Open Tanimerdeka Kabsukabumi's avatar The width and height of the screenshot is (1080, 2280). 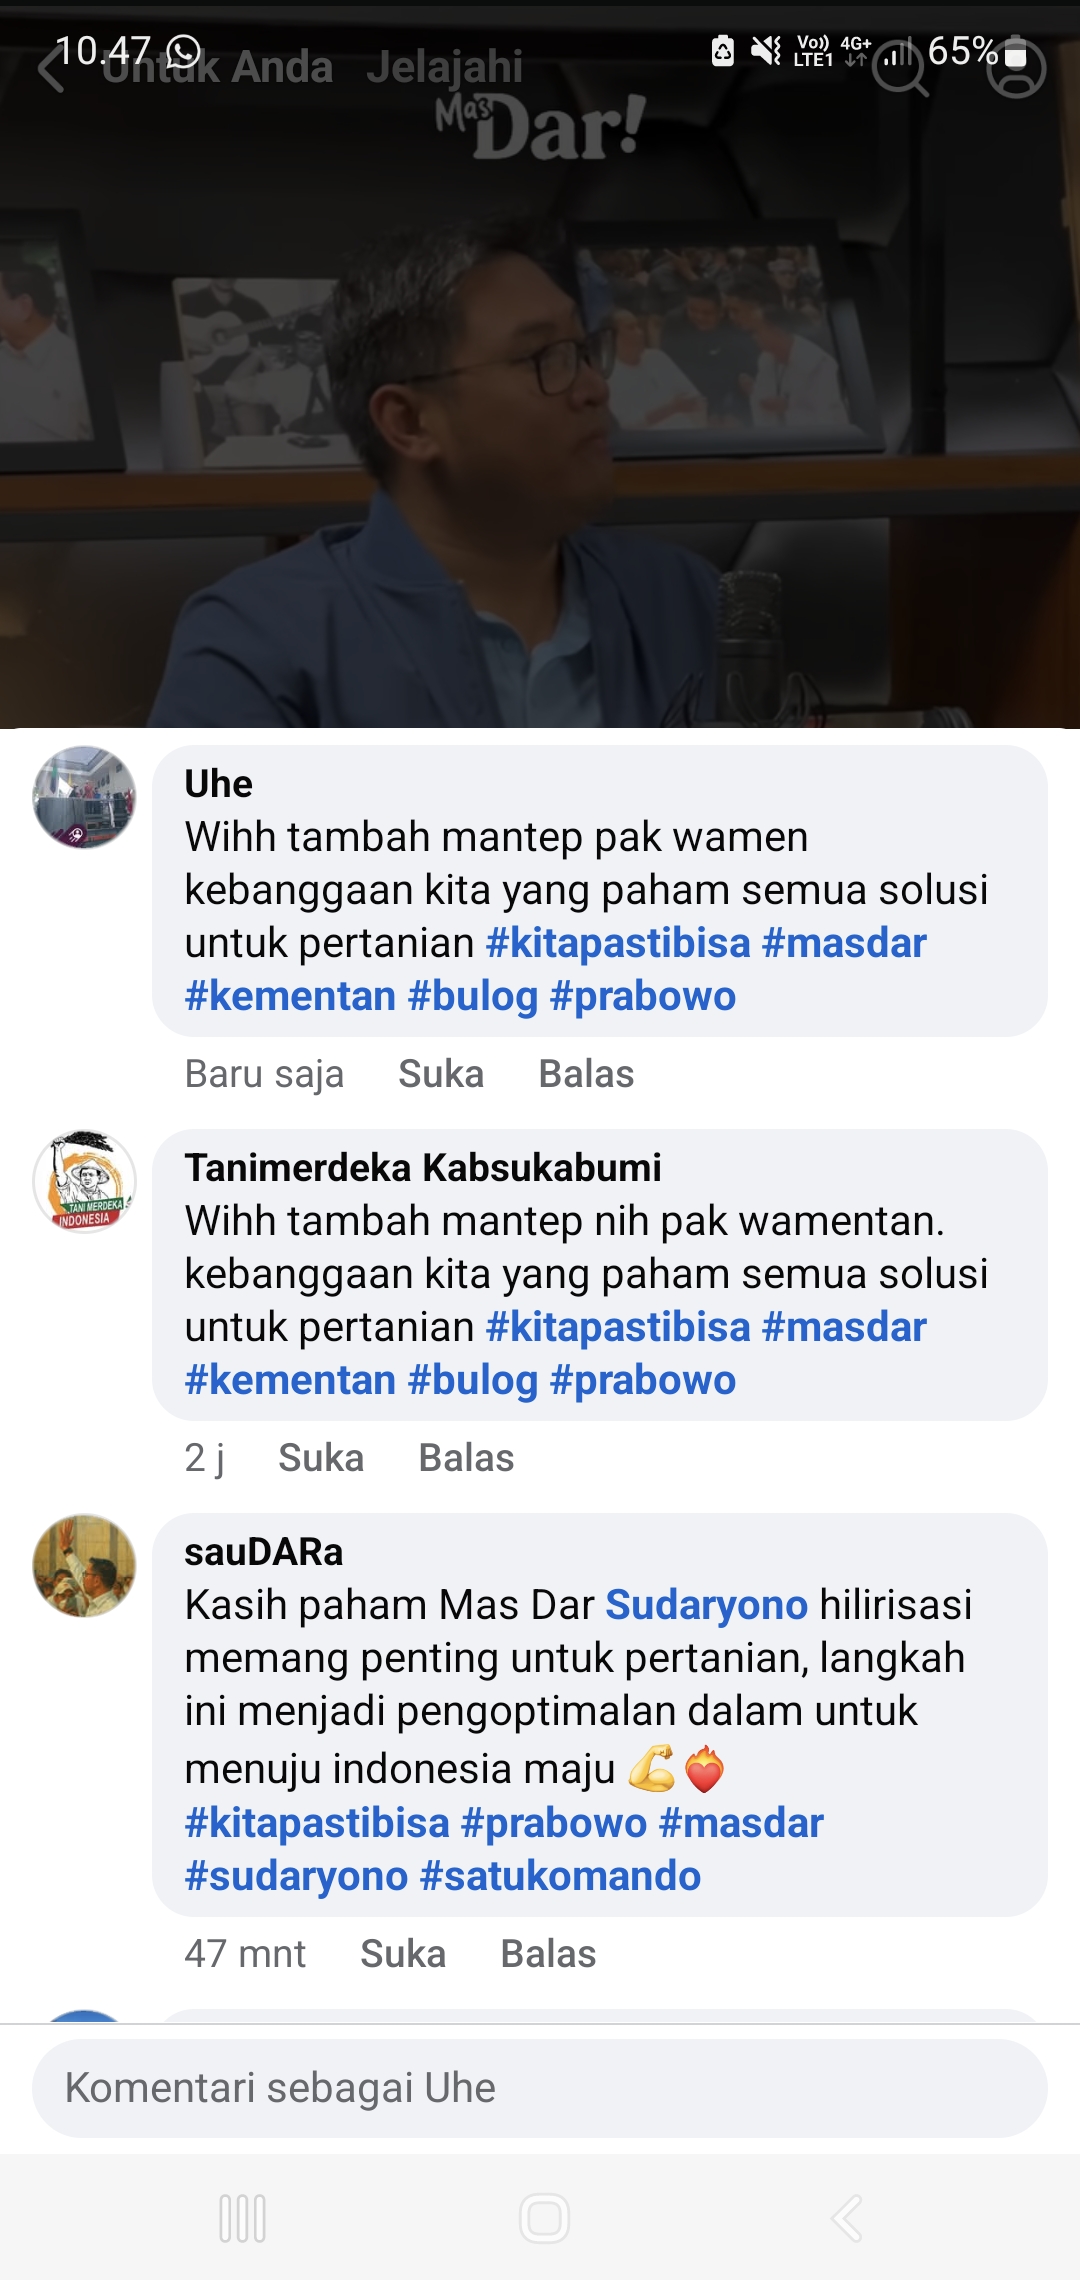click(84, 1181)
